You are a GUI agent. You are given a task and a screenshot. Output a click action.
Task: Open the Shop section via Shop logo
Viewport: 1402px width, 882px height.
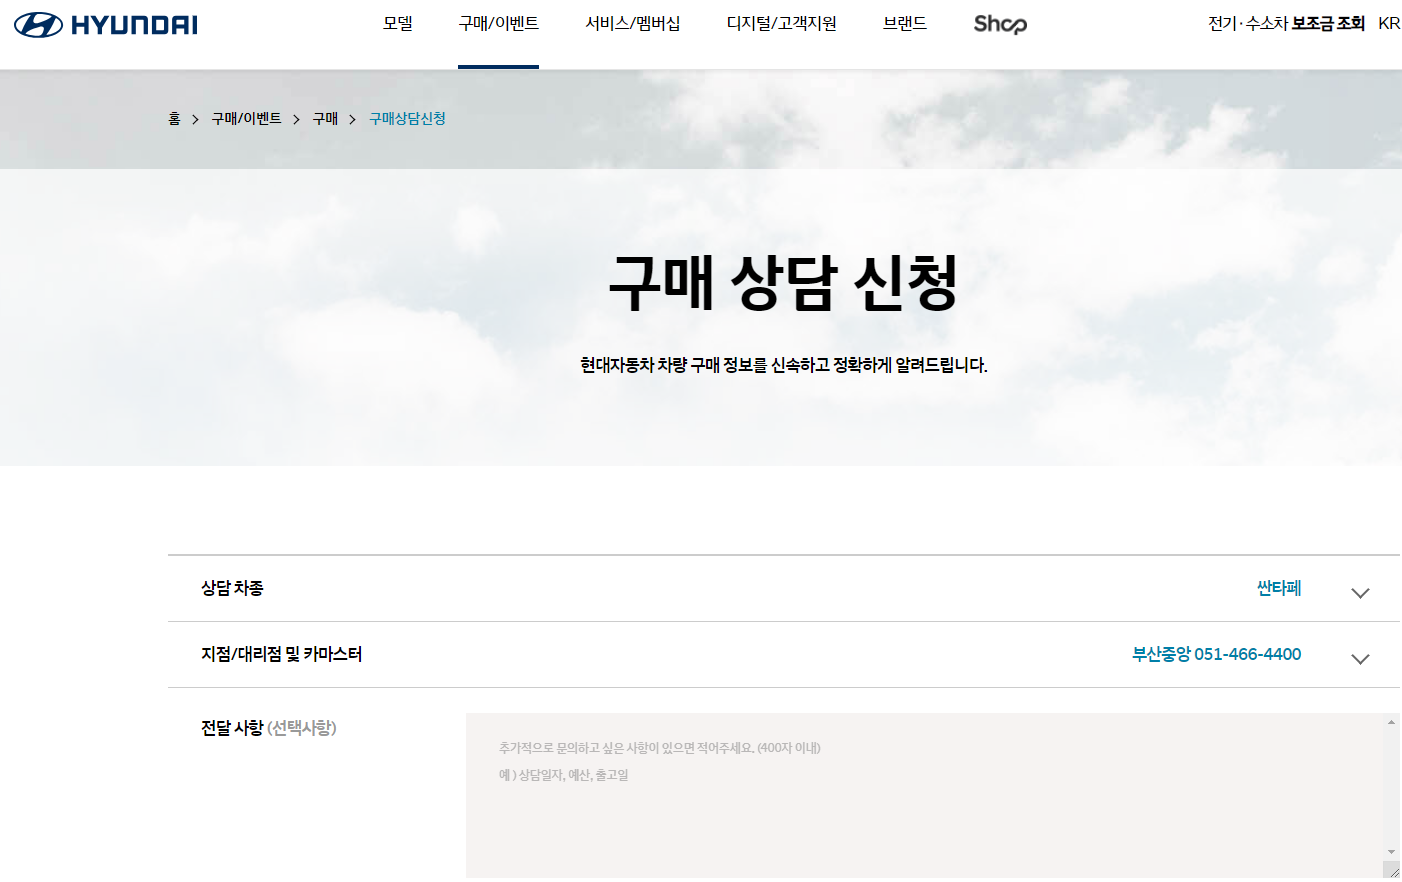point(999,24)
